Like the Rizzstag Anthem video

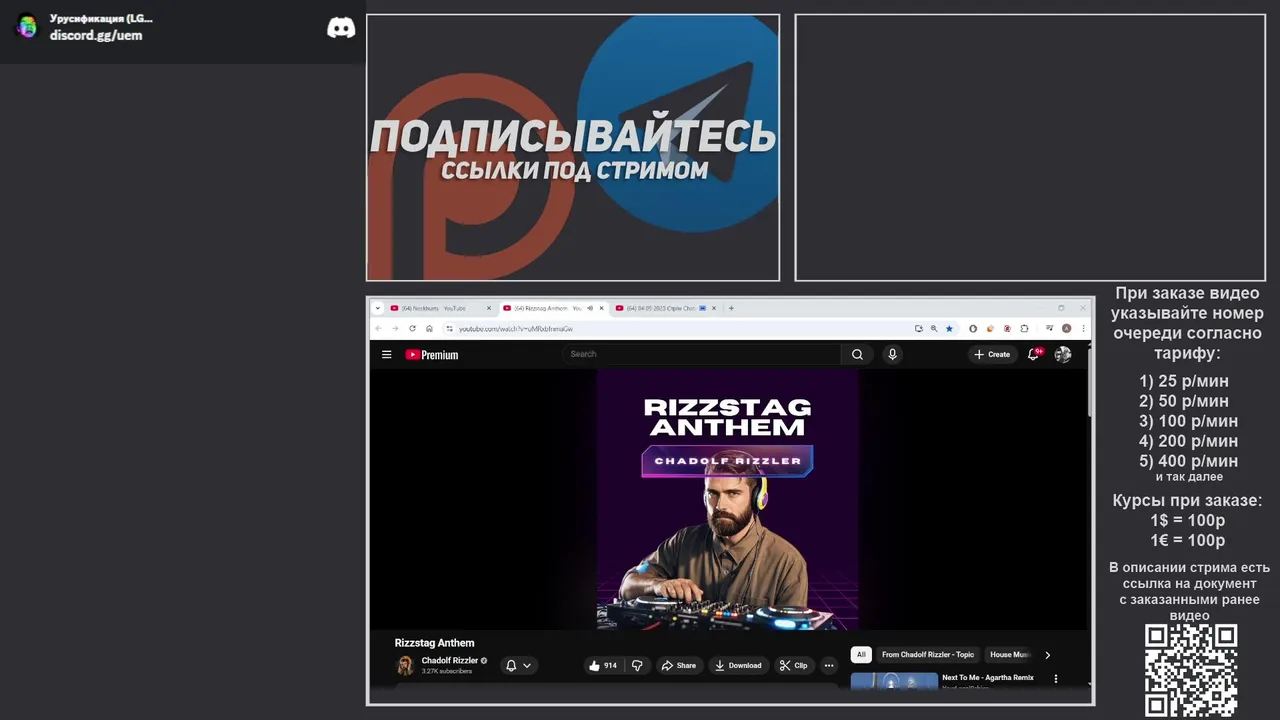[x=603, y=665]
